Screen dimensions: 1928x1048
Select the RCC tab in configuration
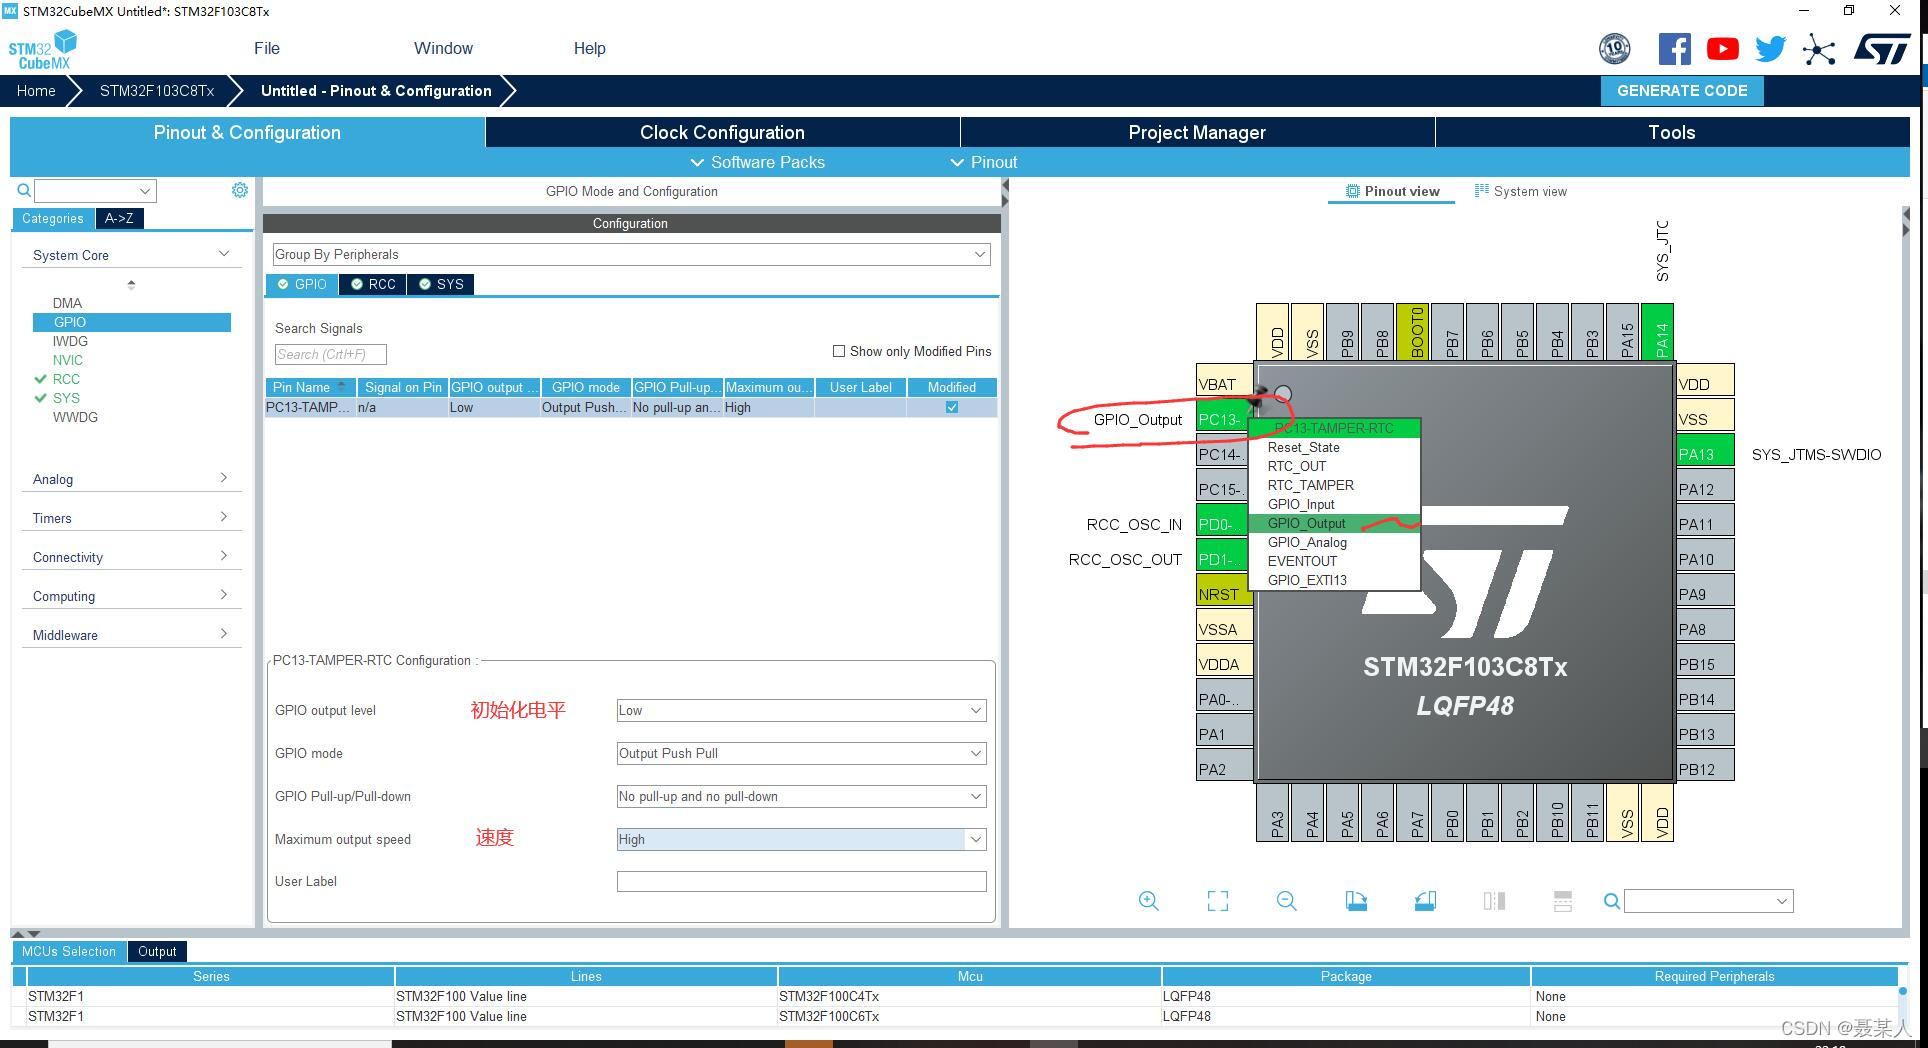pos(373,284)
